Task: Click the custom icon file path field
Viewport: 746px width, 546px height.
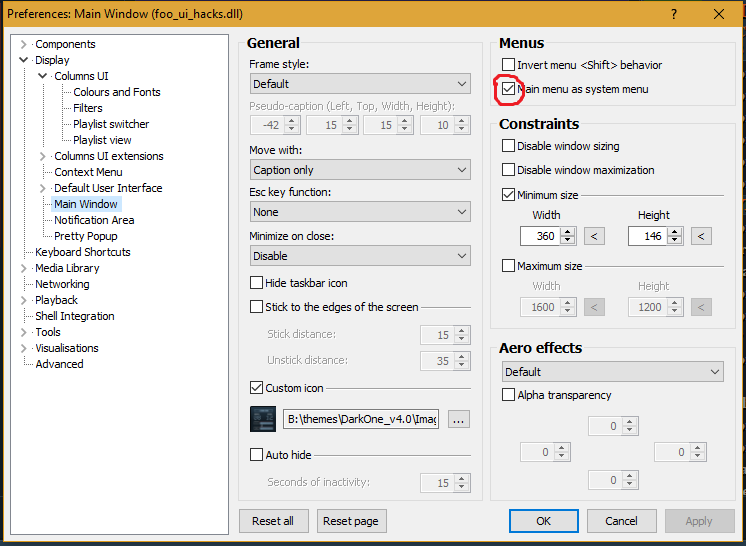Action: [x=362, y=420]
